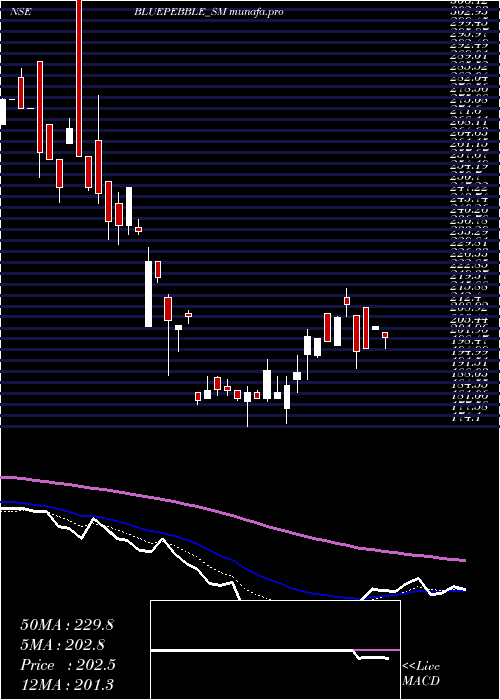Select the 12MA : 201.3 readout
This screenshot has width=500, height=700.
click(x=67, y=684)
